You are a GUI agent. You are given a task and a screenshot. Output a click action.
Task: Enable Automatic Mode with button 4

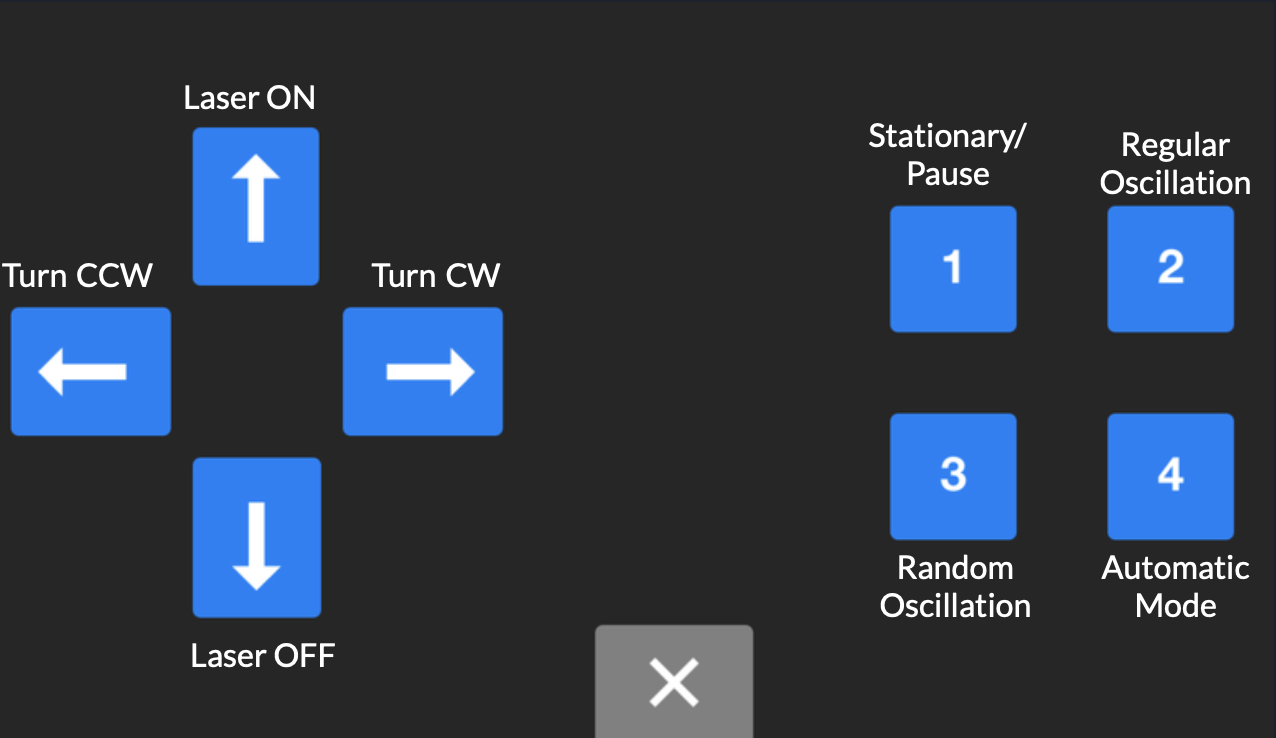point(1170,476)
